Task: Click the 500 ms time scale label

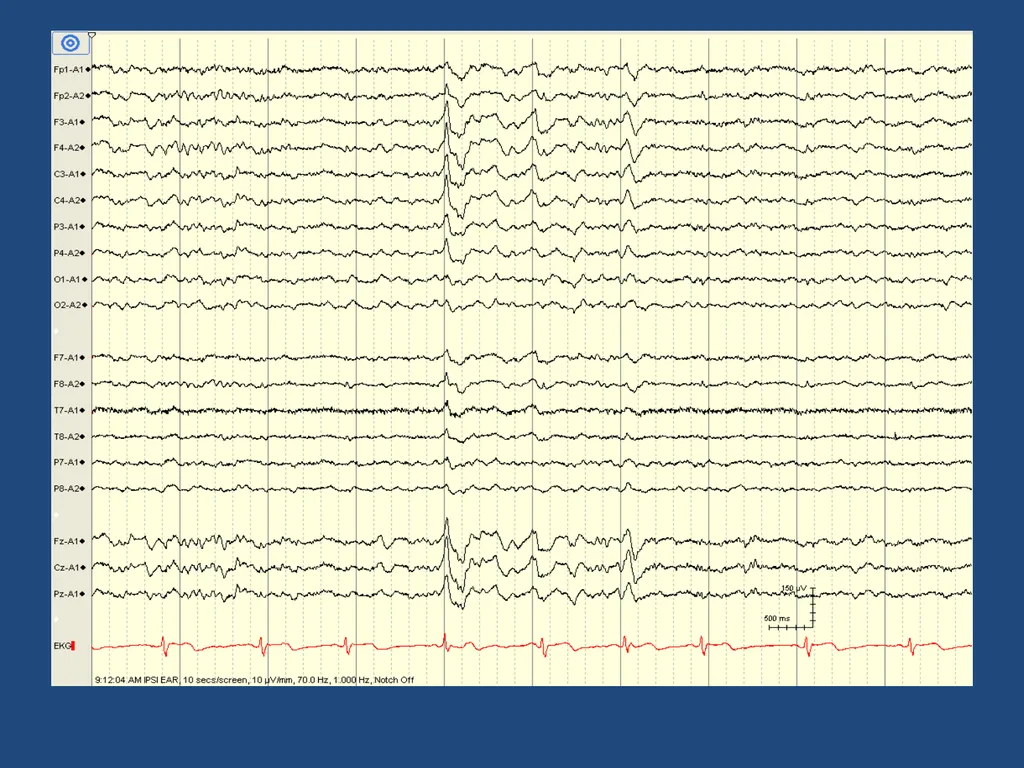Action: point(776,618)
